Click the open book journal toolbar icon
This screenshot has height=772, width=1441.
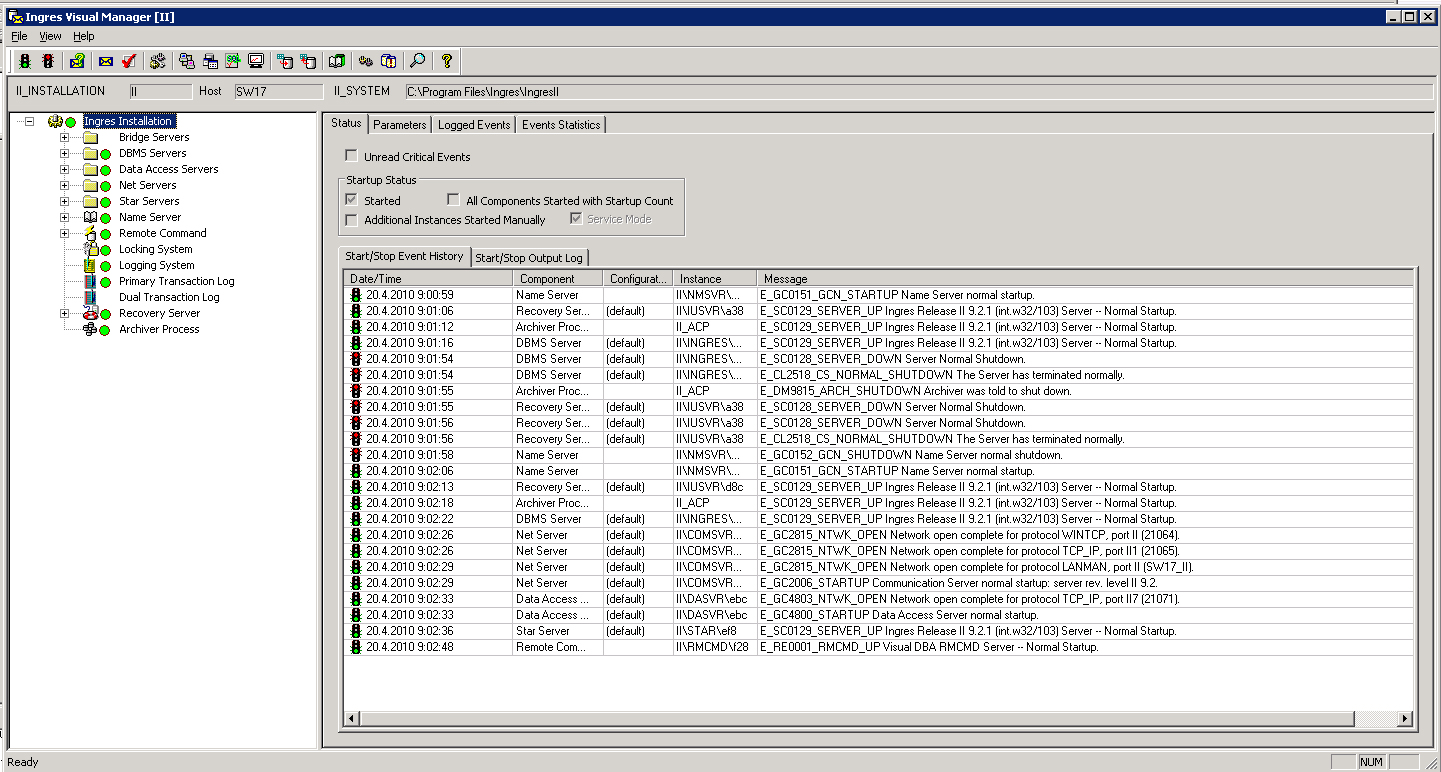coord(337,61)
